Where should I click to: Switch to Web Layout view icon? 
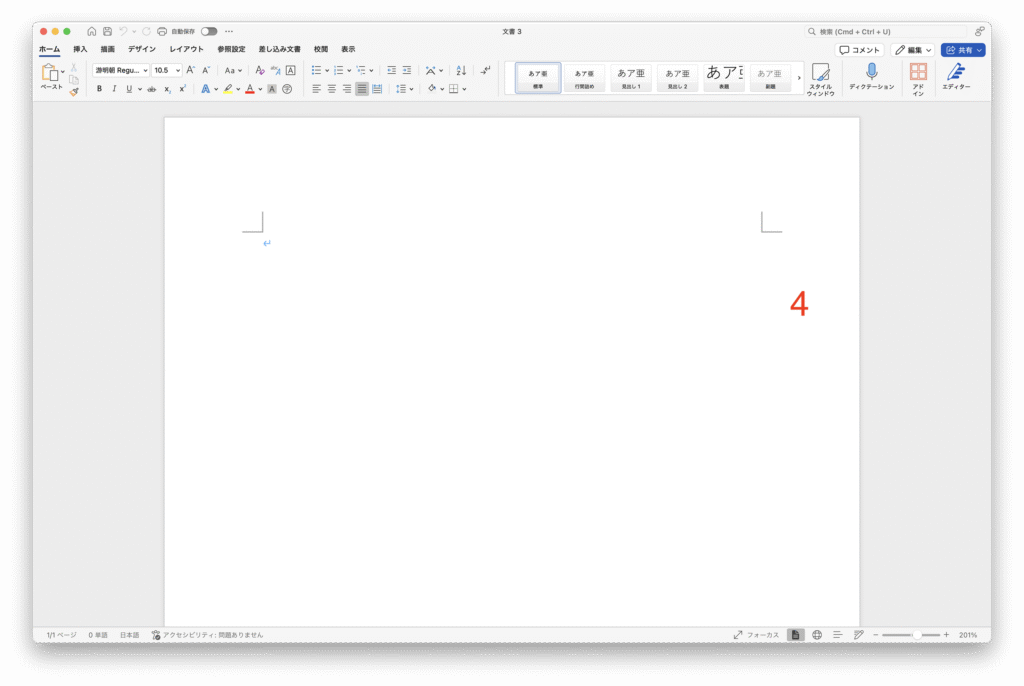817,634
